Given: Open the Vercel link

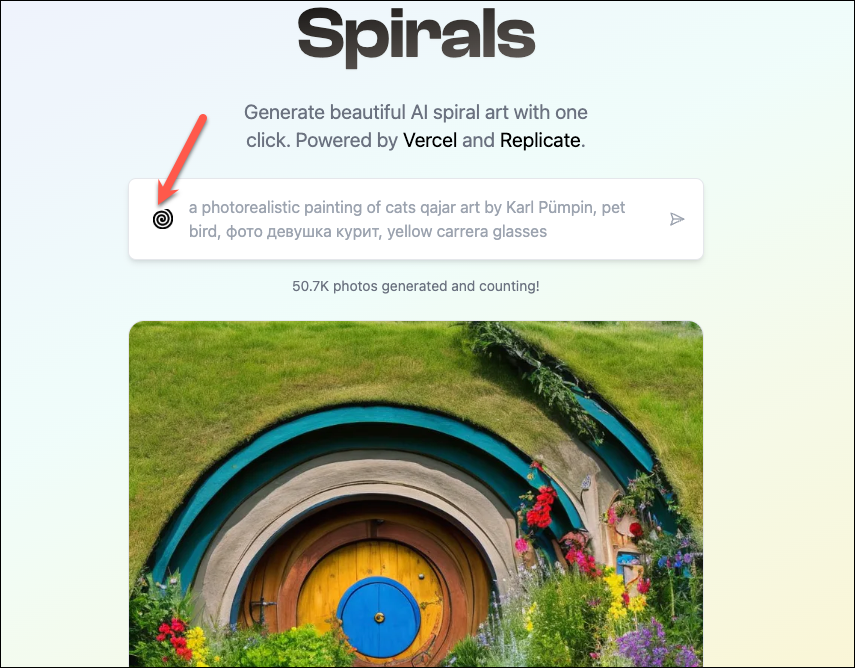Looking at the screenshot, I should (x=430, y=140).
